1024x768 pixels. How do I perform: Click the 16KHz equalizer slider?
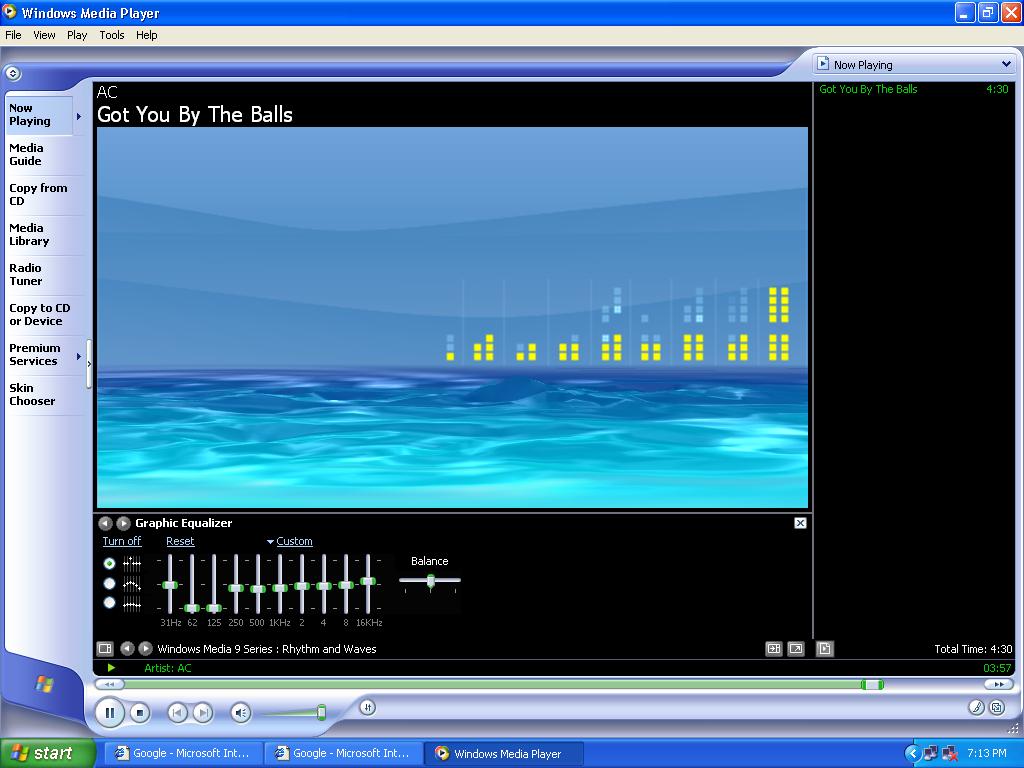368,581
